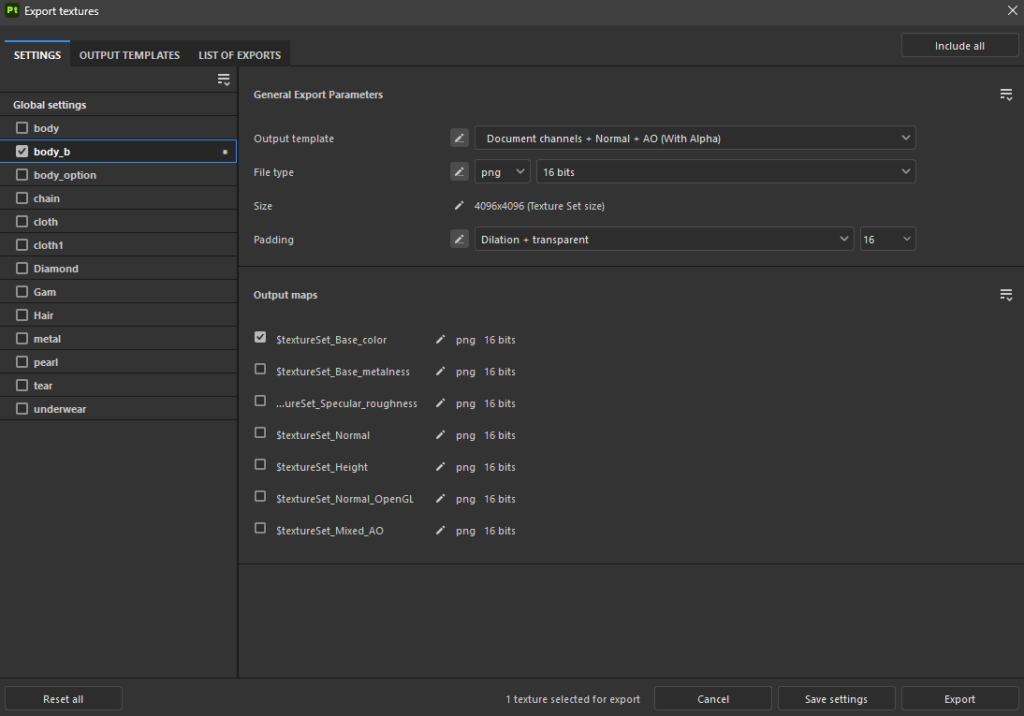Edit format for Specular_roughness map
The width and height of the screenshot is (1024, 716).
[440, 403]
